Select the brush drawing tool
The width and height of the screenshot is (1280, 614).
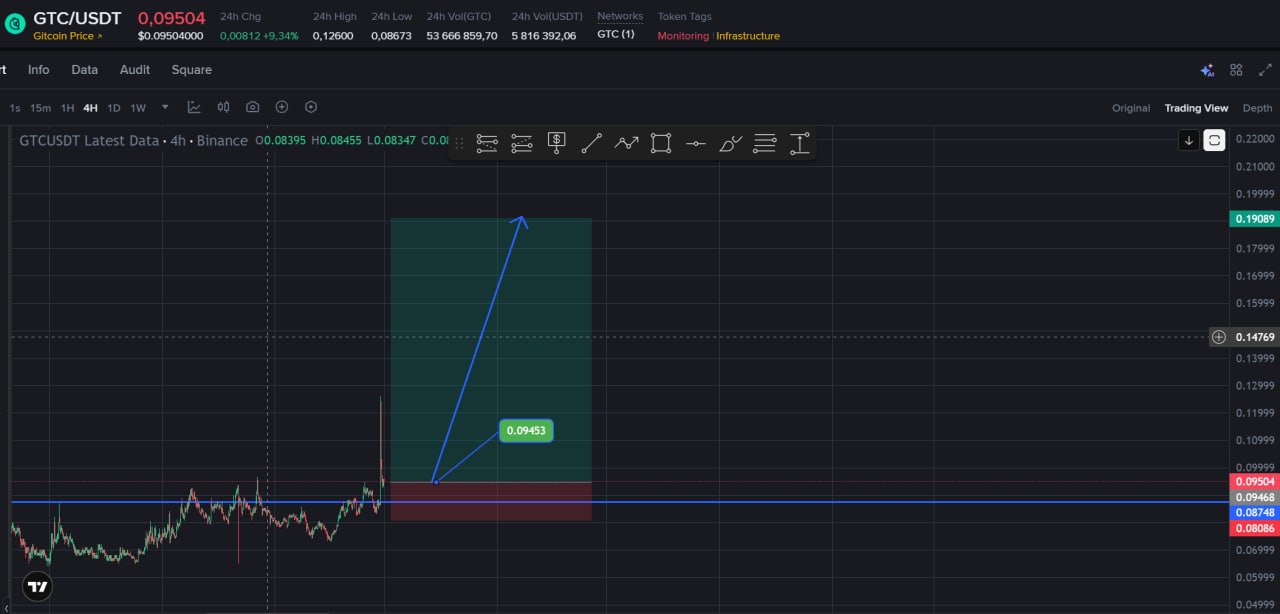(x=731, y=143)
